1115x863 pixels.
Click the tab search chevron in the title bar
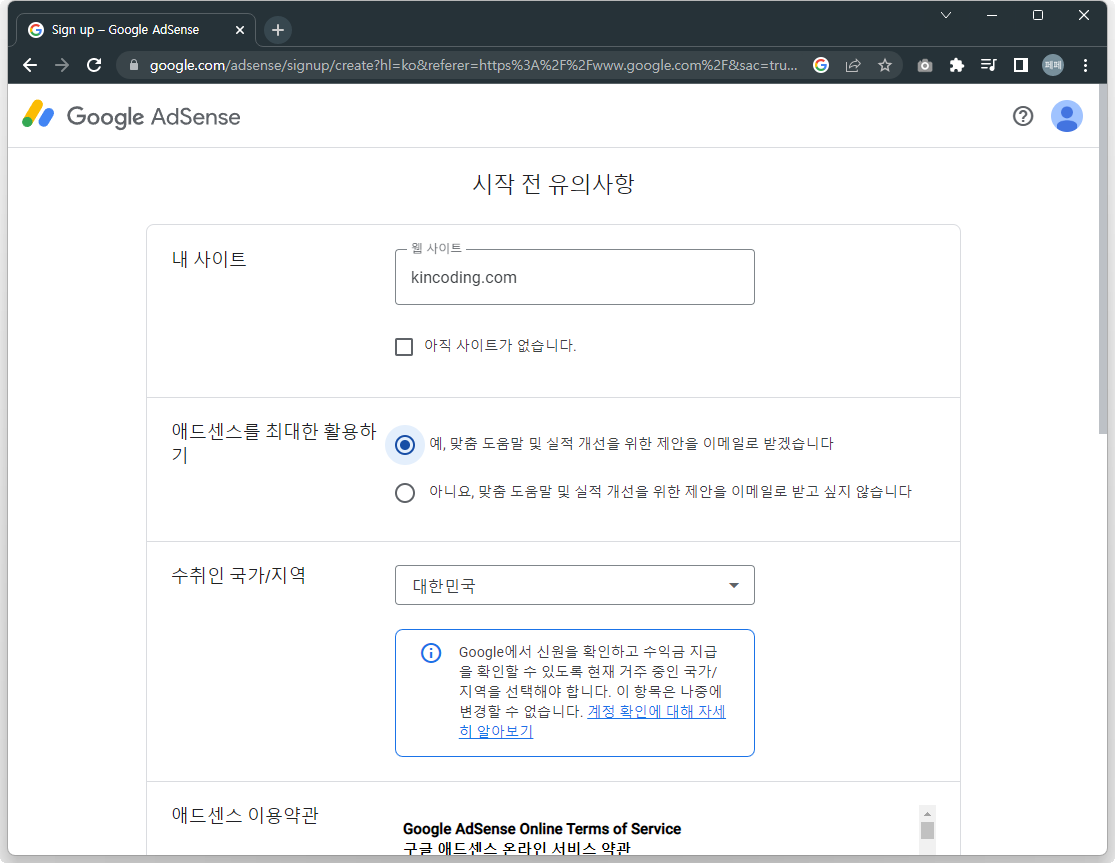(x=946, y=15)
